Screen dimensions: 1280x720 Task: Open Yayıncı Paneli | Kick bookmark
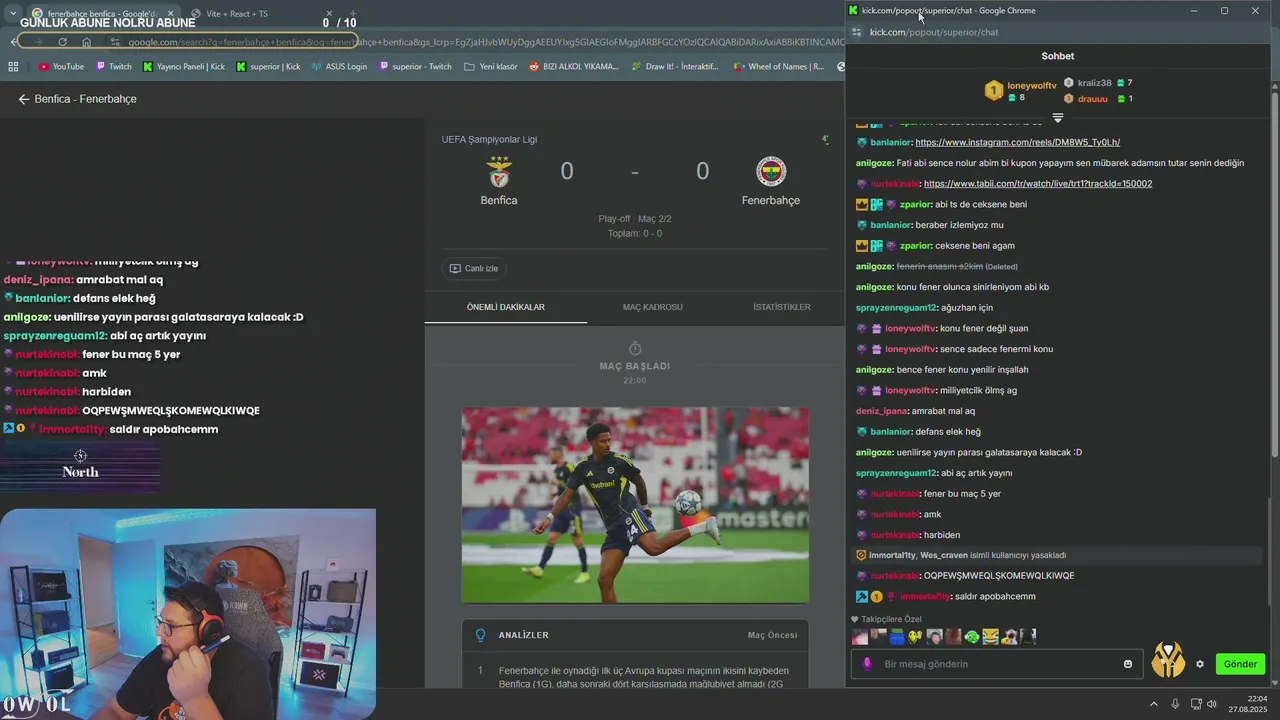pos(184,67)
